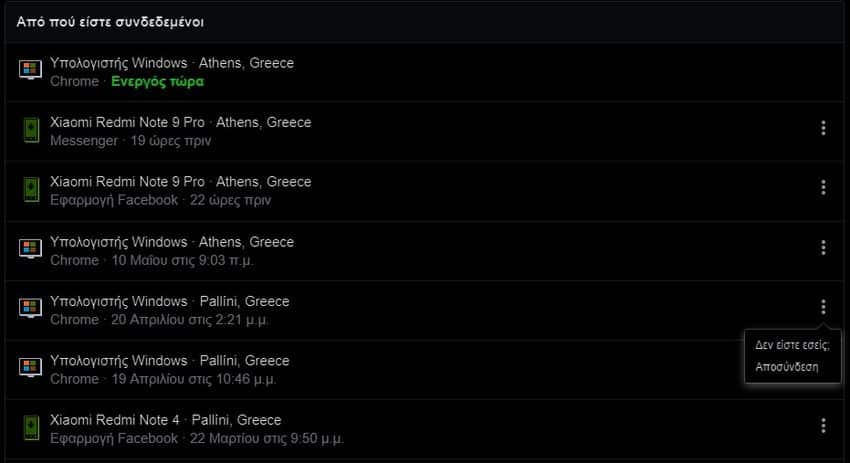Open three-dot menu for 10 Μαΐου session

pyautogui.click(x=823, y=247)
